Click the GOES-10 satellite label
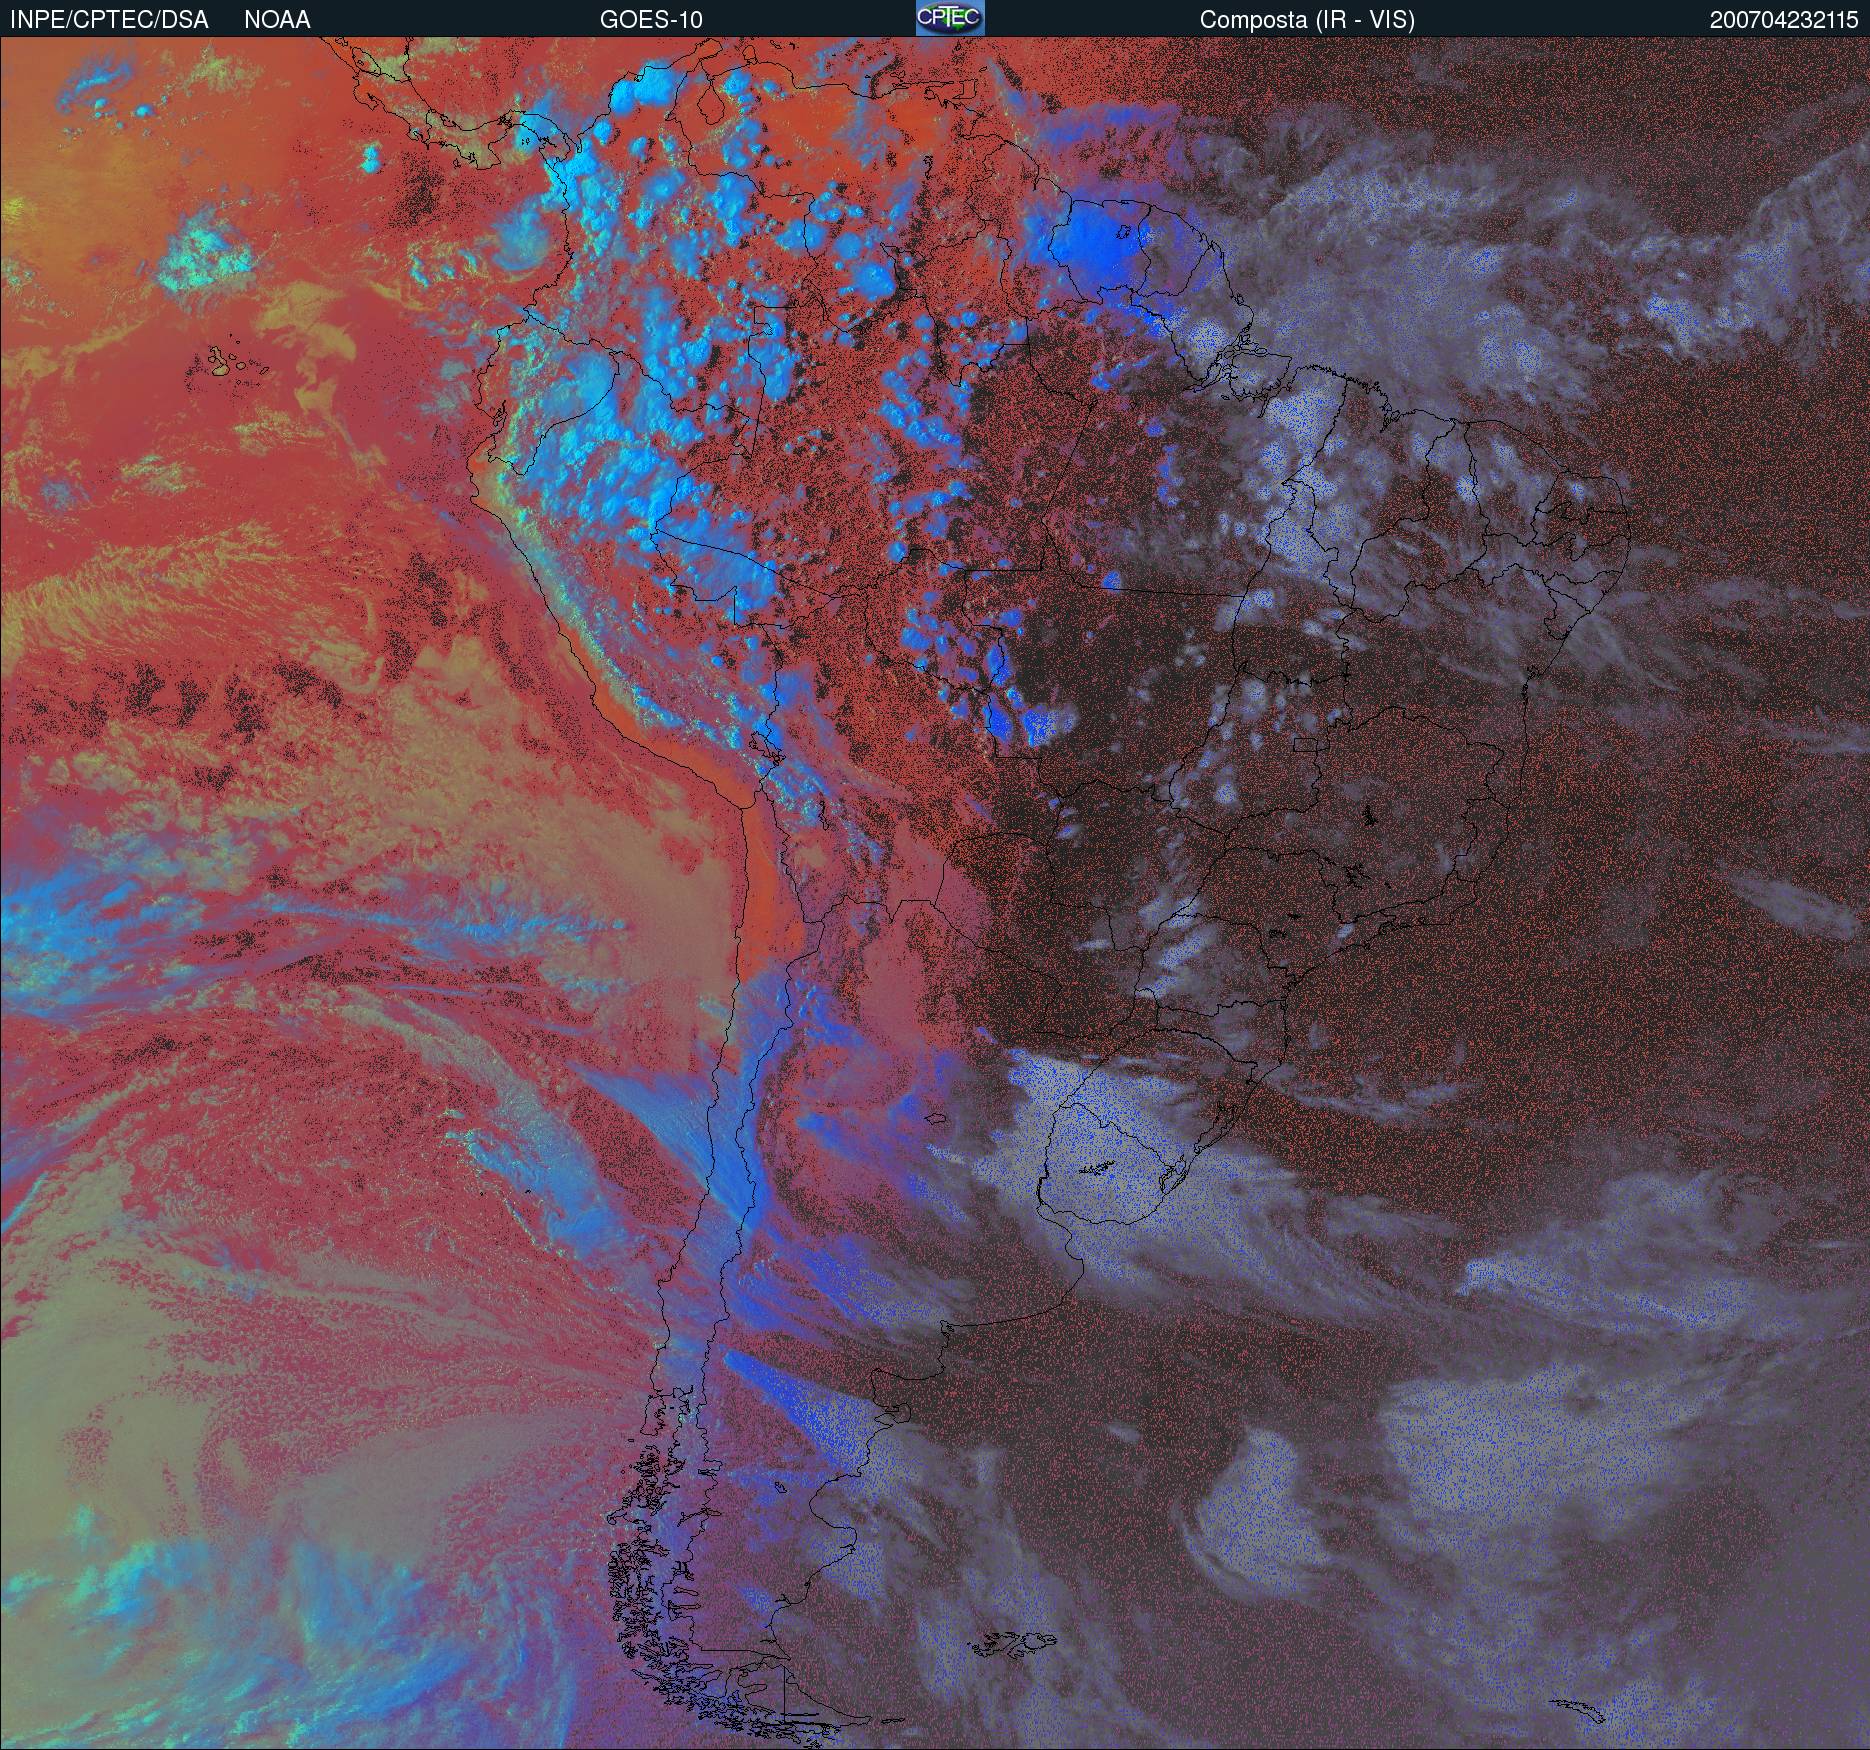1870x1750 pixels. tap(651, 20)
